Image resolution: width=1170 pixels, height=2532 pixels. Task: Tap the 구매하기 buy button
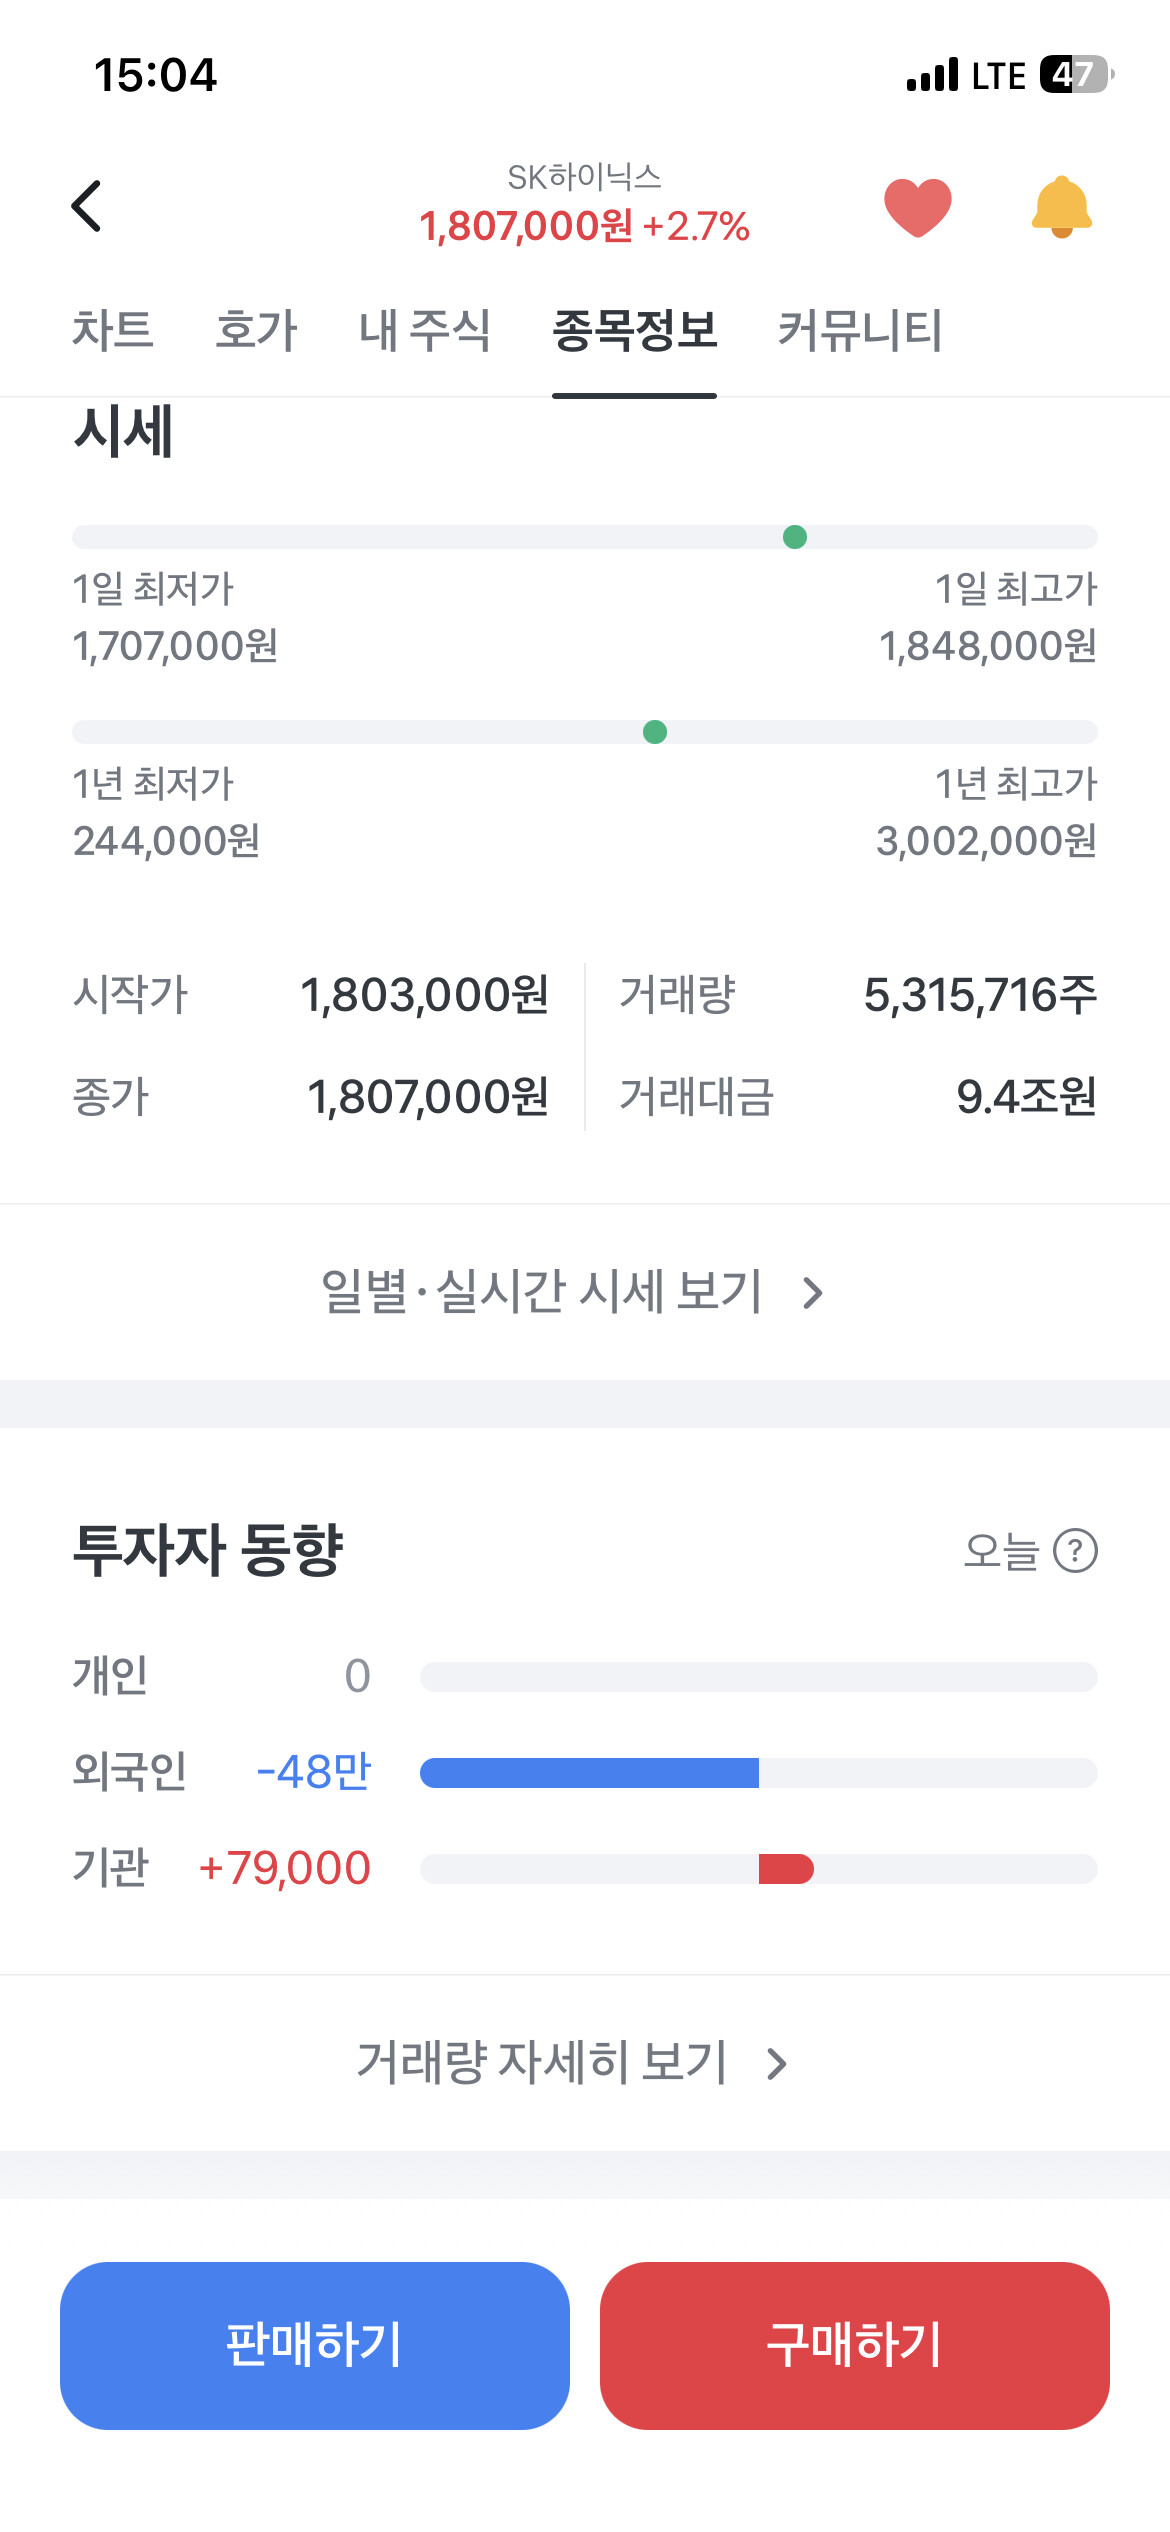pyautogui.click(x=855, y=2346)
